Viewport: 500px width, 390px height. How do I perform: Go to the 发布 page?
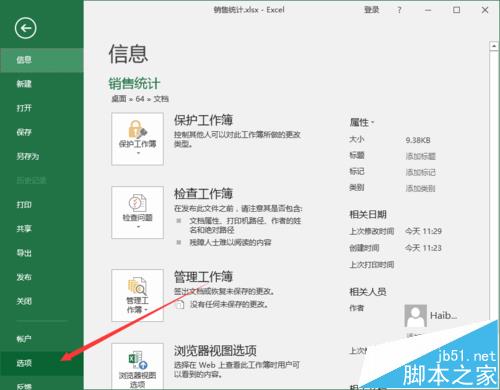click(x=42, y=277)
